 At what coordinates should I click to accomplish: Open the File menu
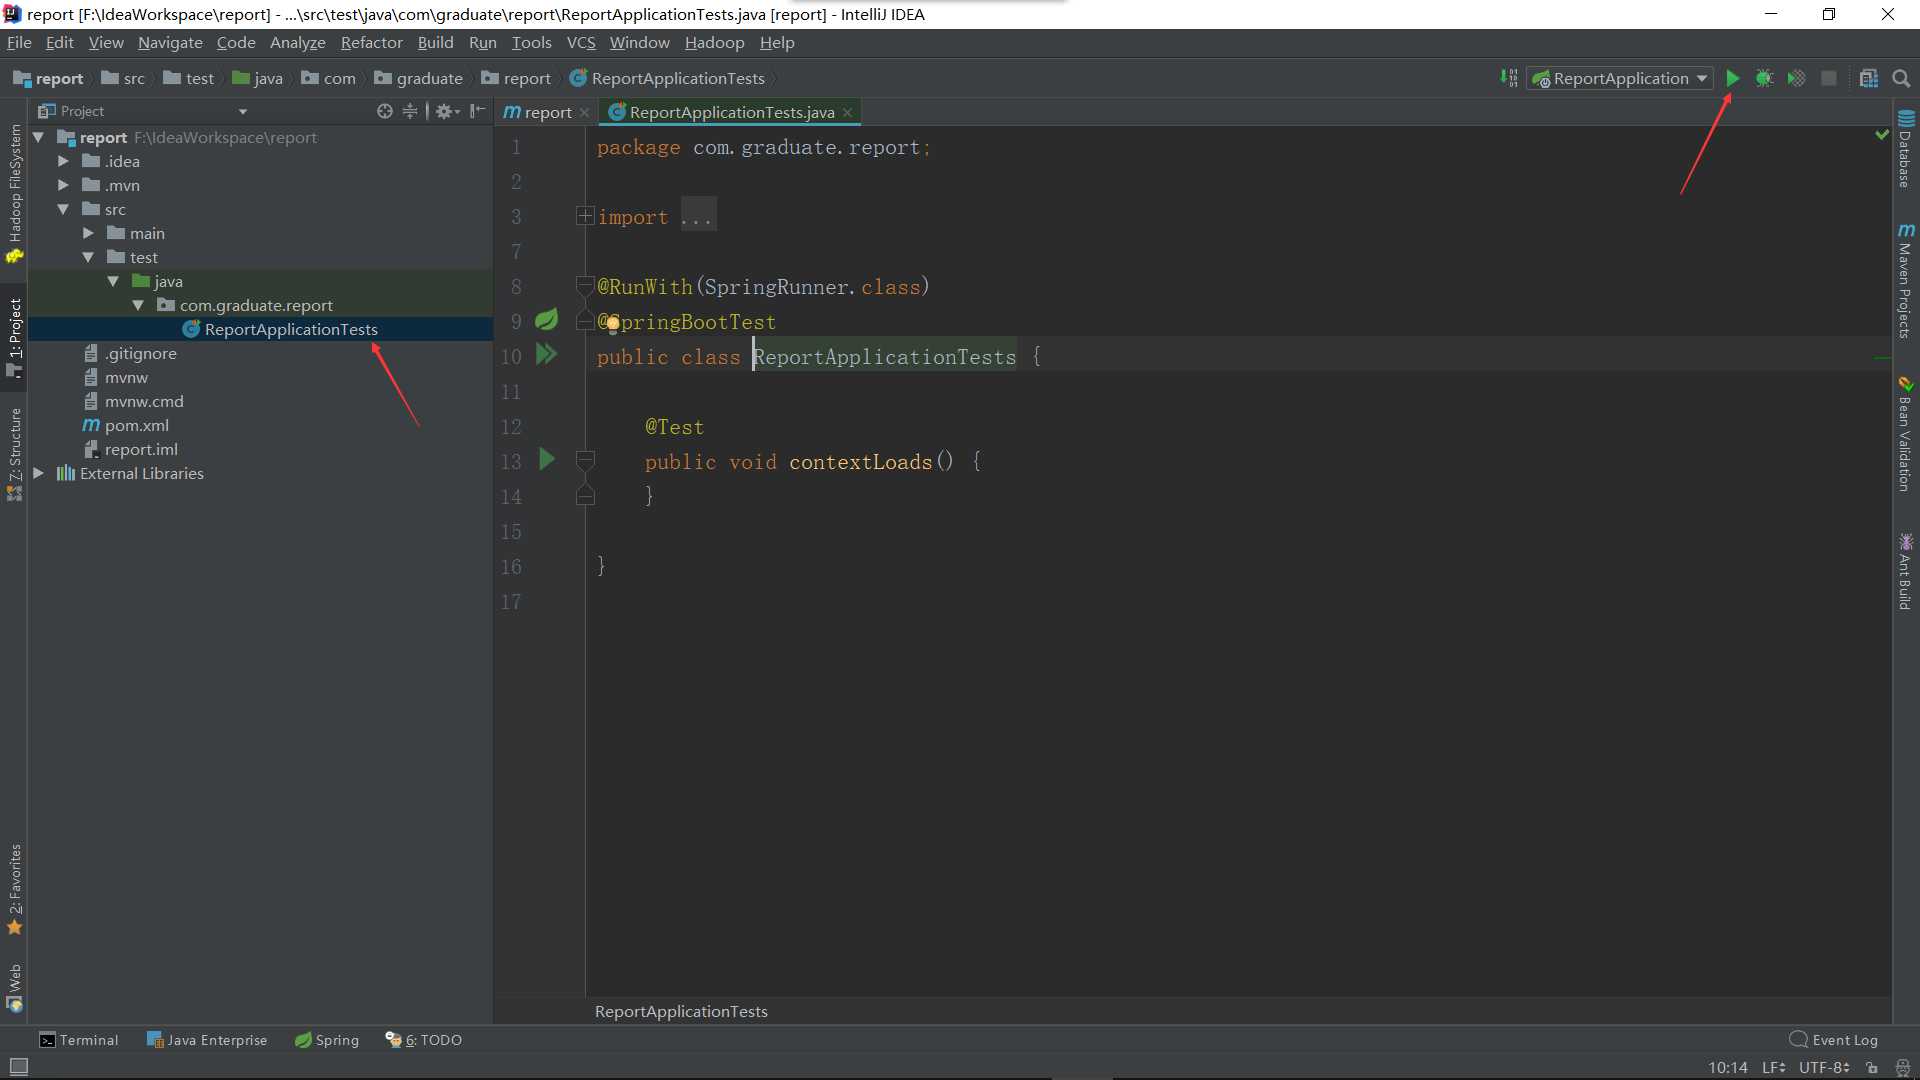pos(19,42)
